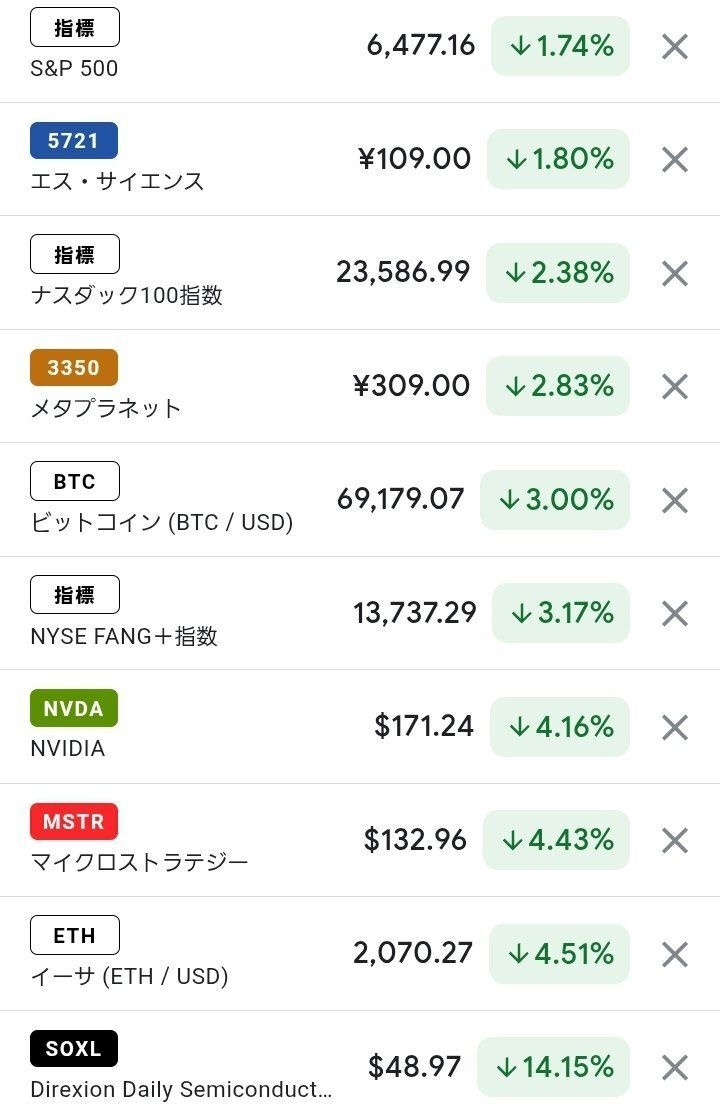The image size is (720, 1120).
Task: Open the red MSTR ticker badge
Action: 74,822
